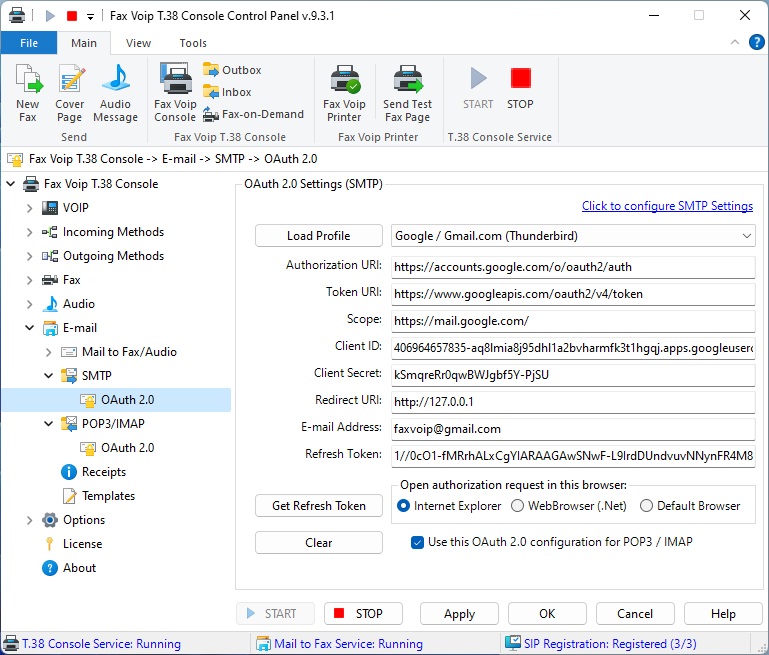The width and height of the screenshot is (769, 655).
Task: Collapse the E-mail node chevron
Action: pyautogui.click(x=29, y=328)
